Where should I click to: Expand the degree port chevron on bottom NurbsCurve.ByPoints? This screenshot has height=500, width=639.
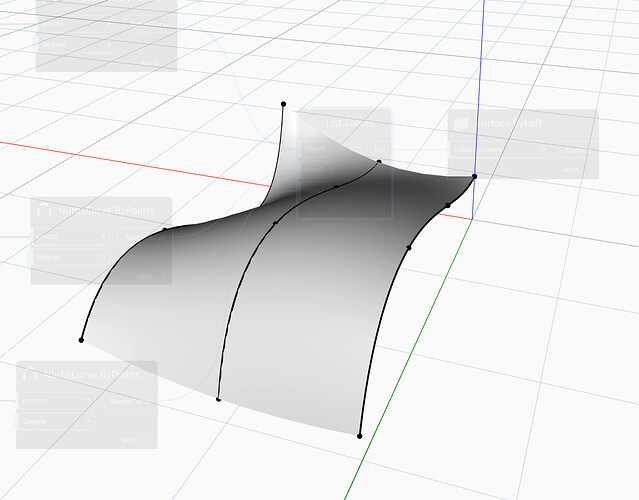click(89, 421)
